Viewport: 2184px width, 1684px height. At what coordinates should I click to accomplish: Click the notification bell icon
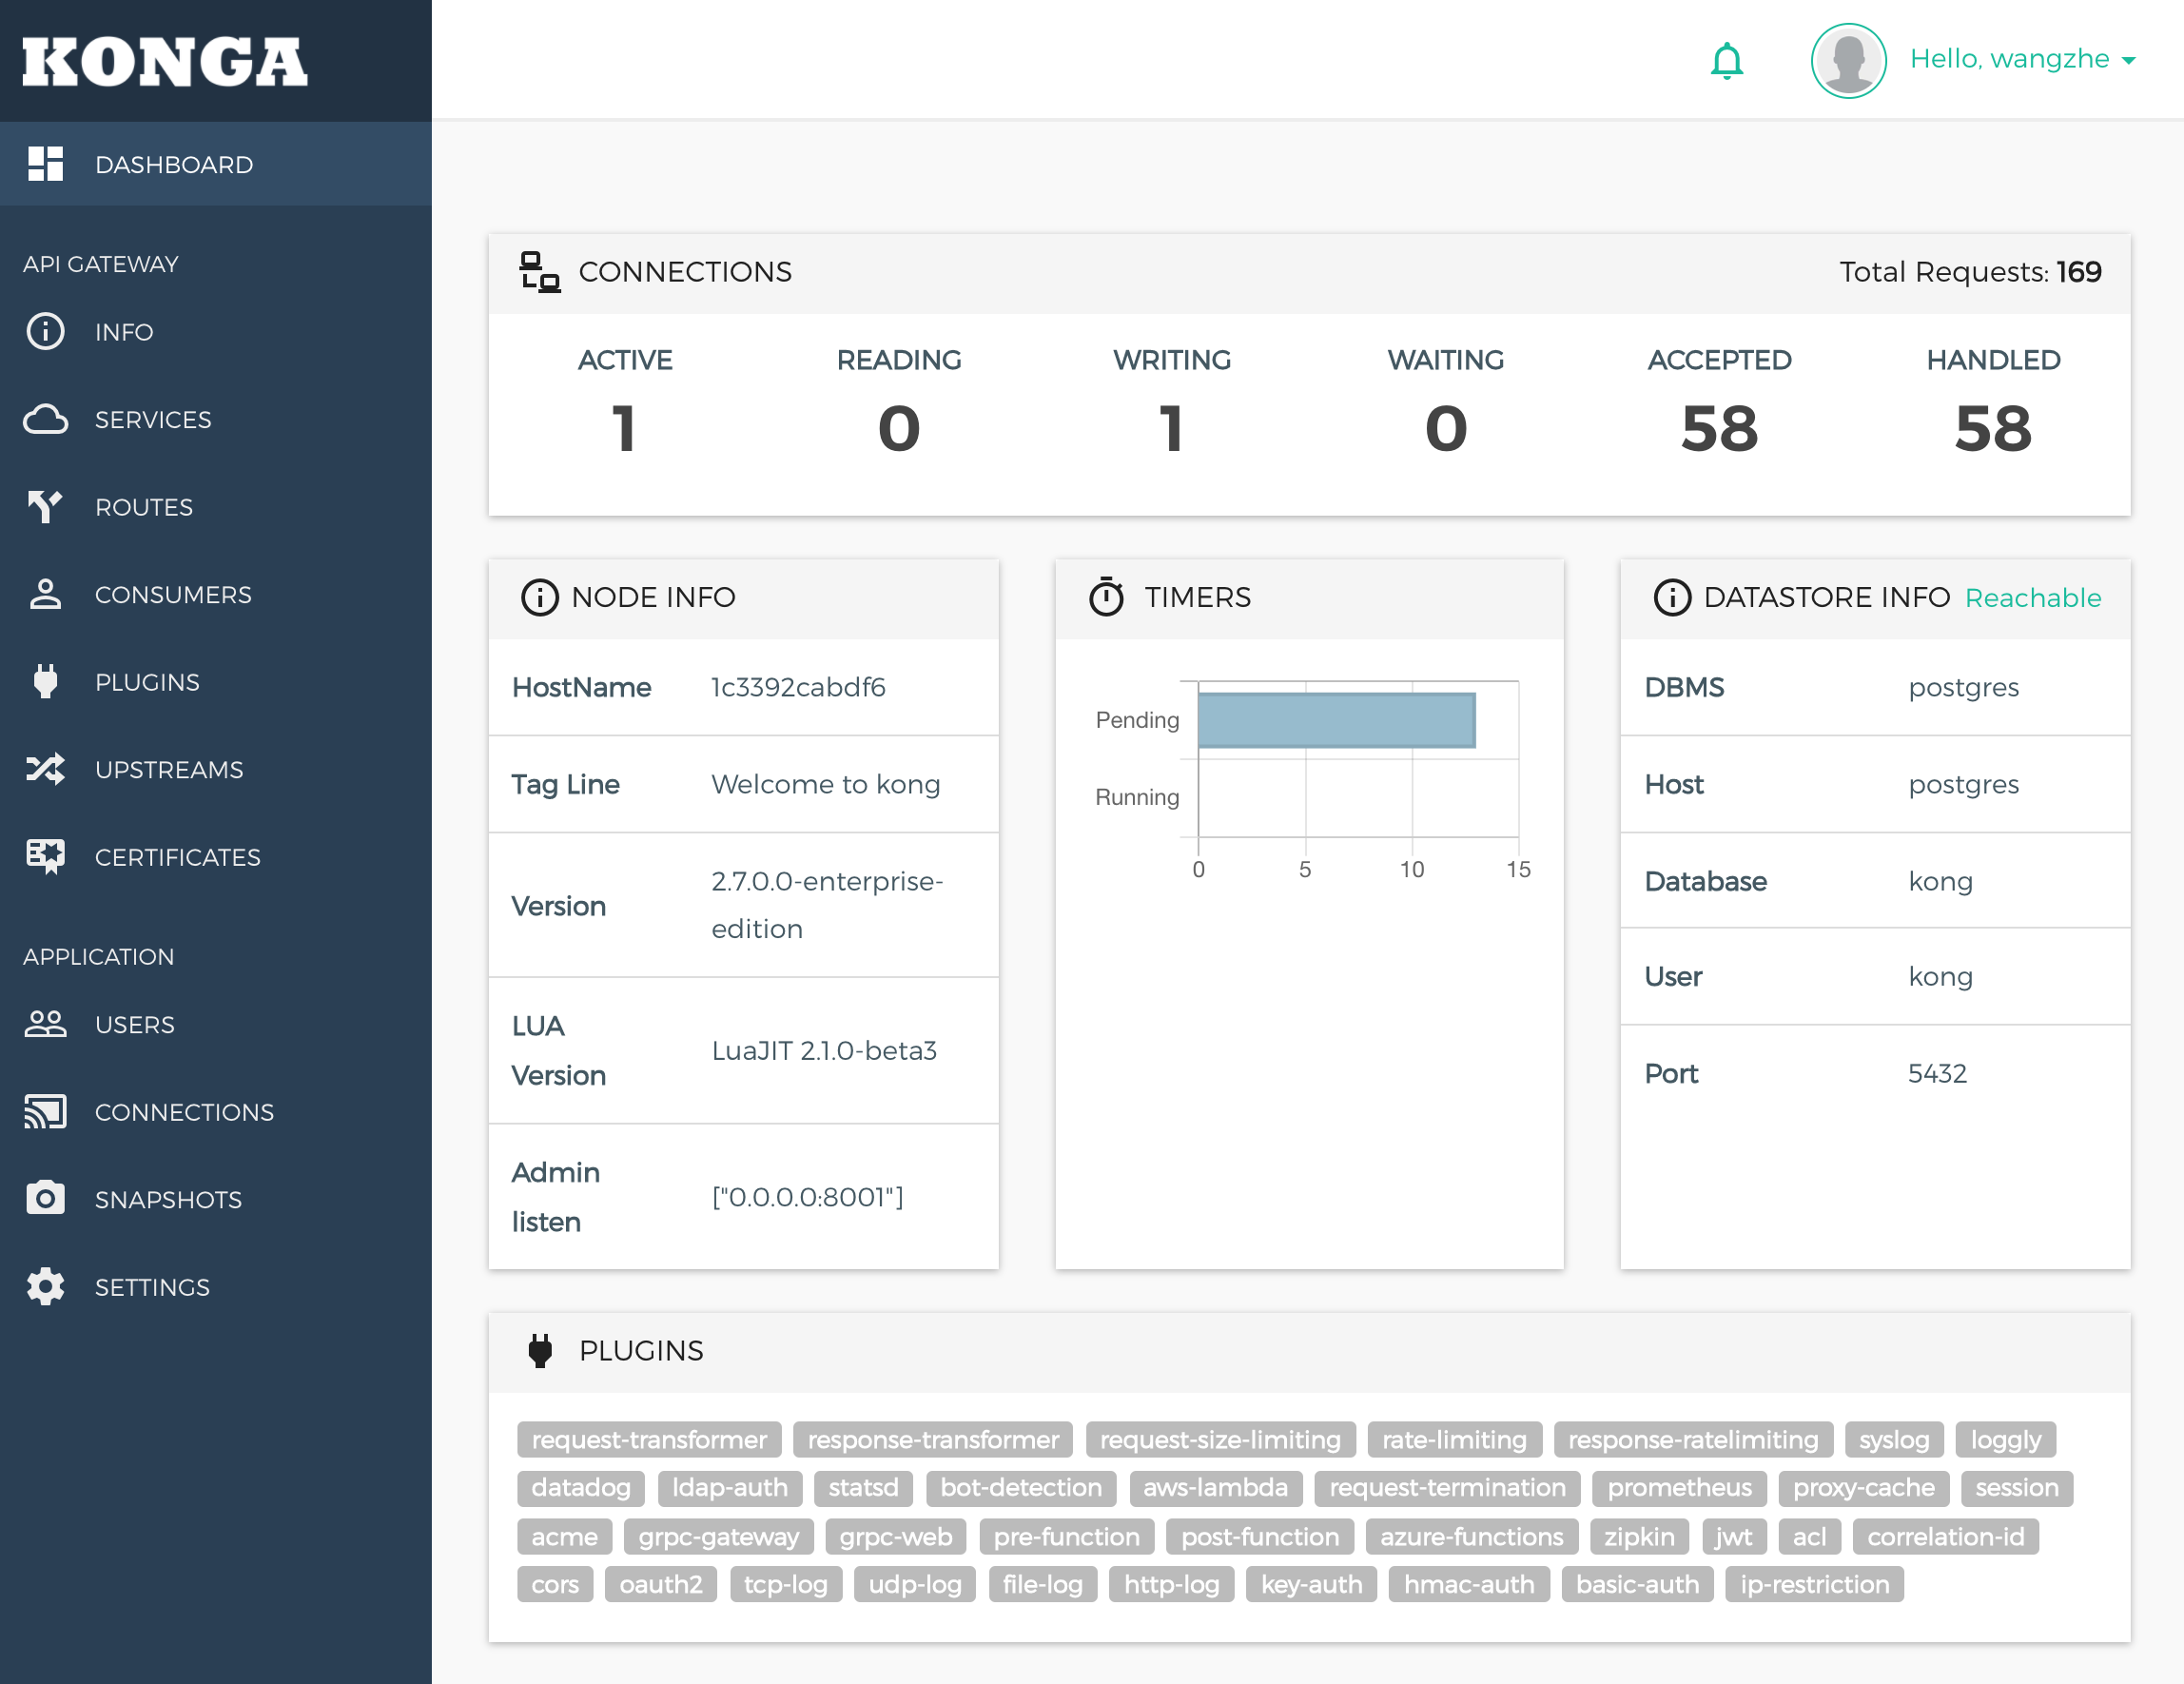pyautogui.click(x=1726, y=61)
